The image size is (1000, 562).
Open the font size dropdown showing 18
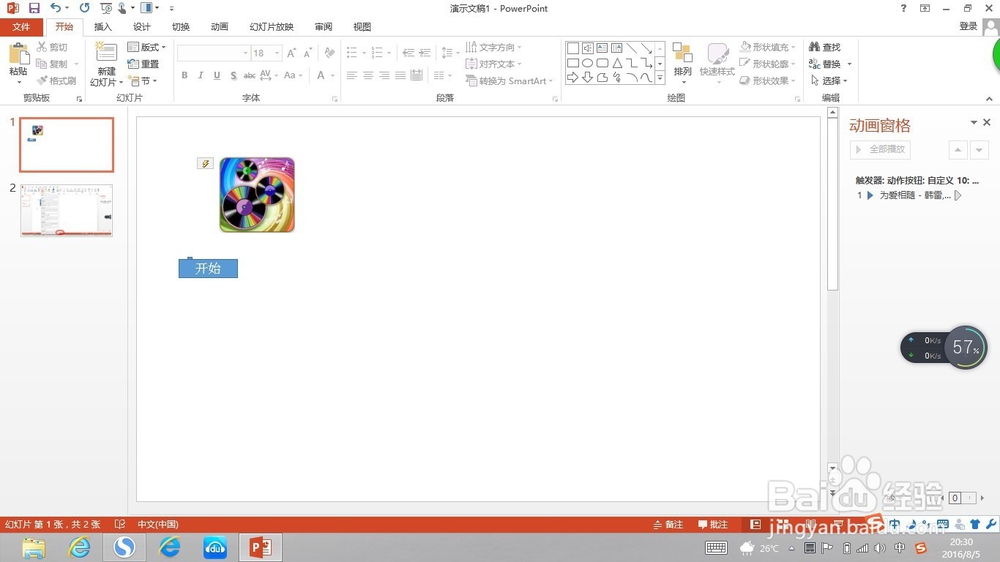click(x=277, y=53)
